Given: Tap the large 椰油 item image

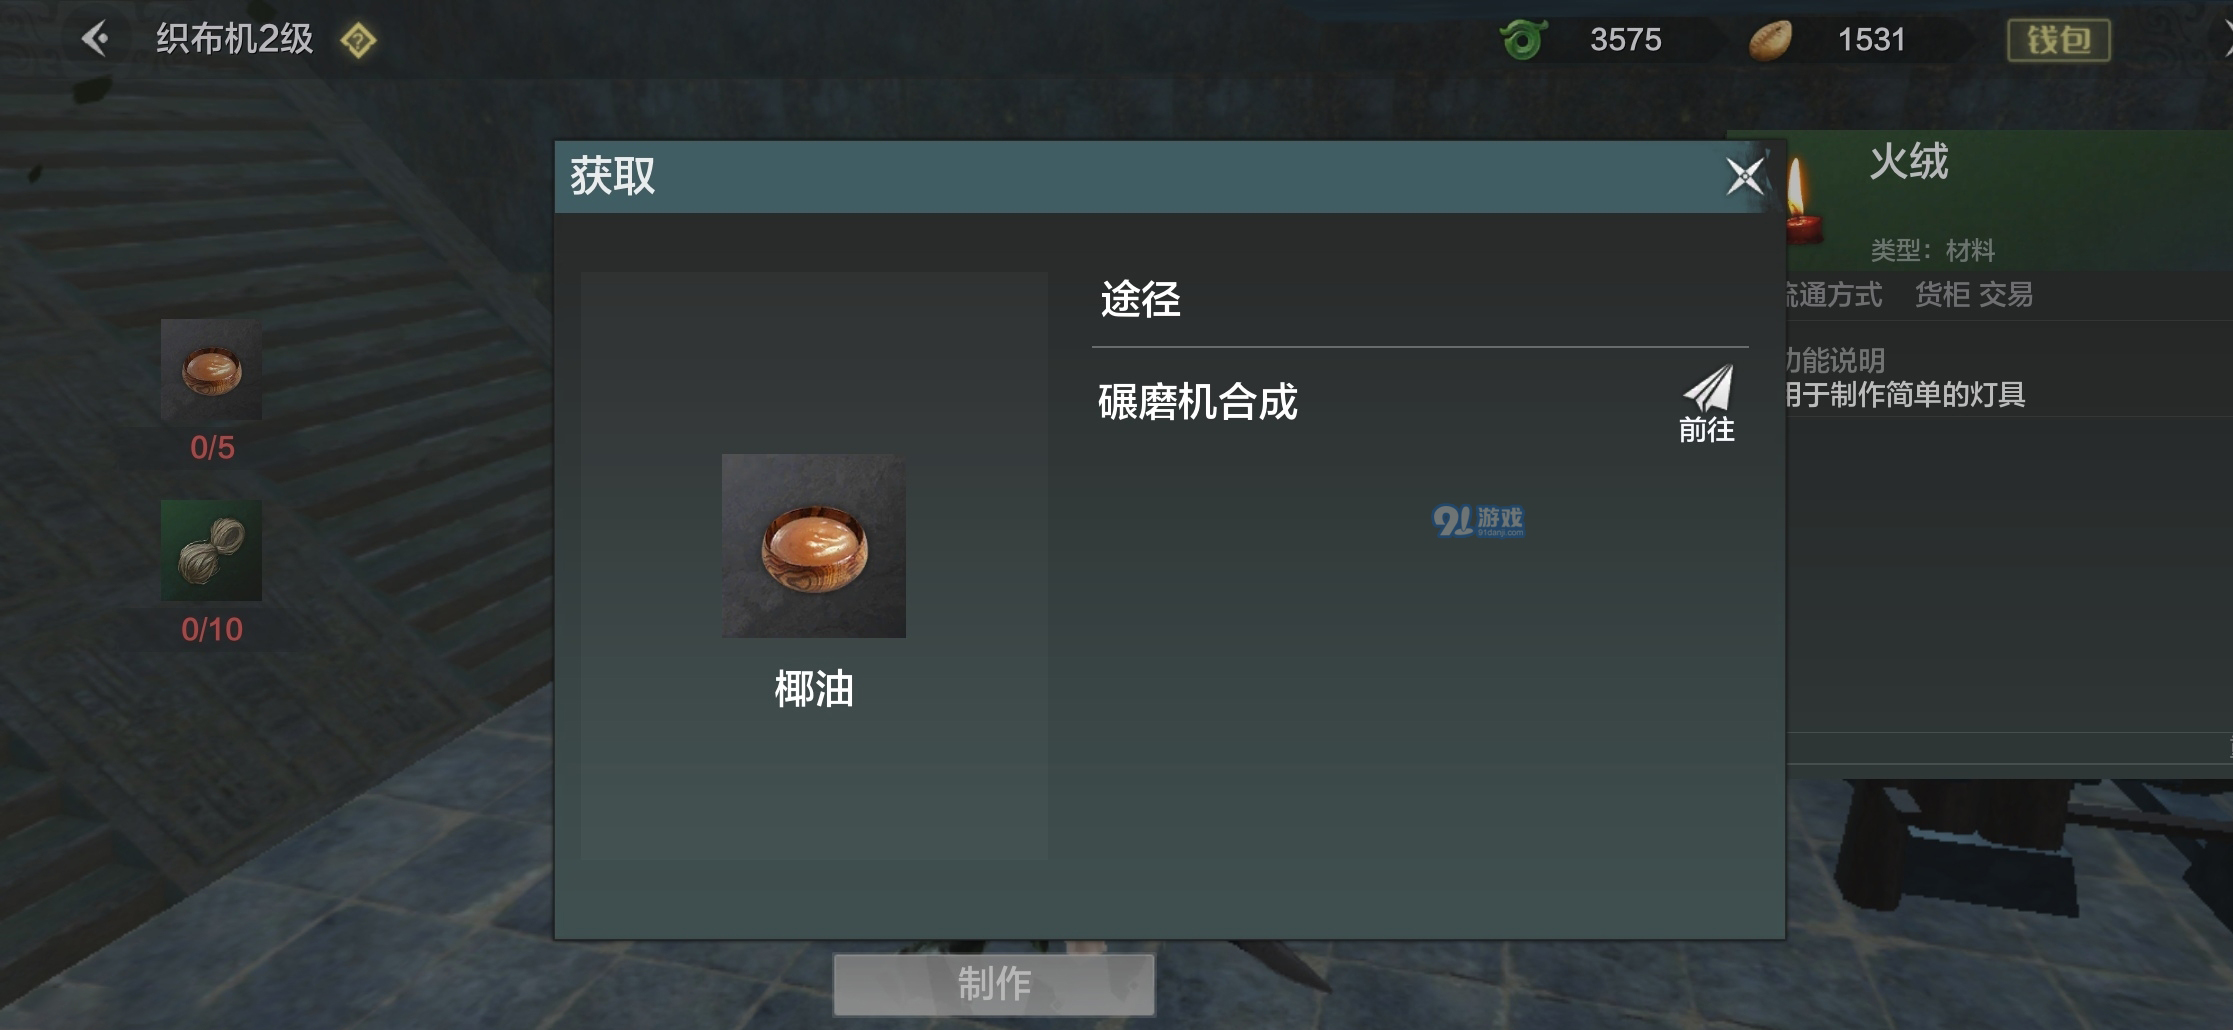Looking at the screenshot, I should pos(814,546).
